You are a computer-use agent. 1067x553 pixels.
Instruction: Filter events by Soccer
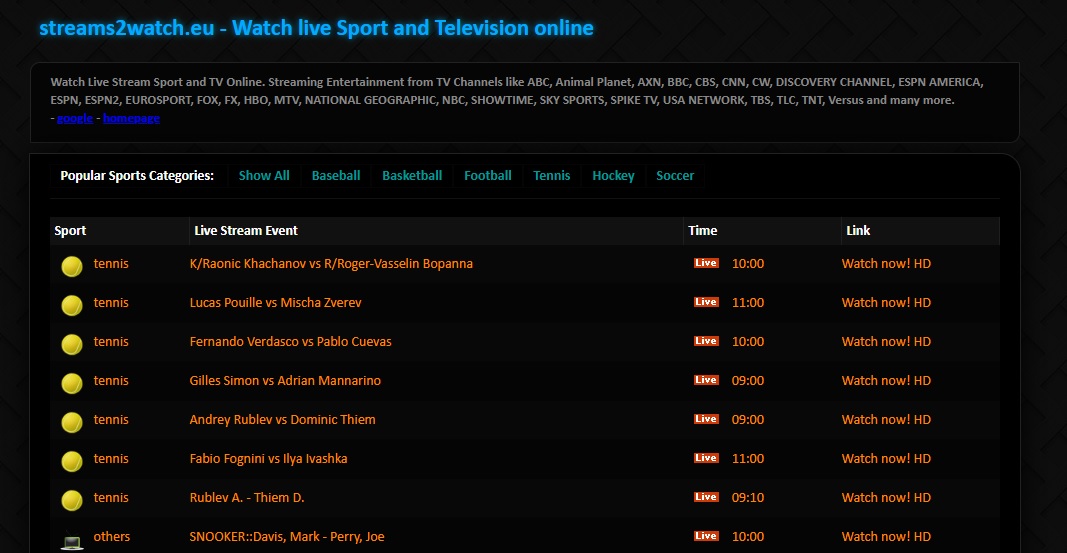tap(675, 175)
